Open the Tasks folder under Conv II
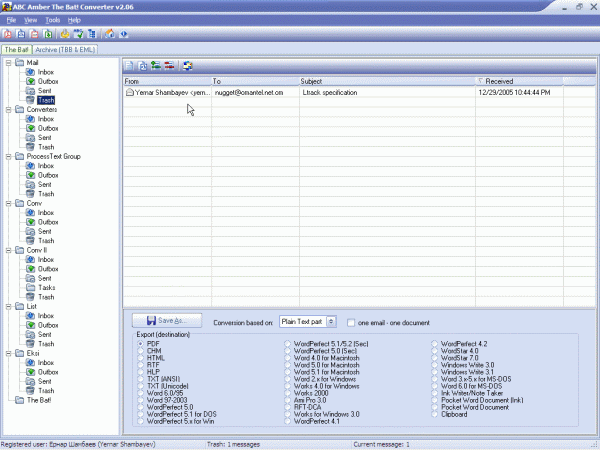 coord(47,288)
